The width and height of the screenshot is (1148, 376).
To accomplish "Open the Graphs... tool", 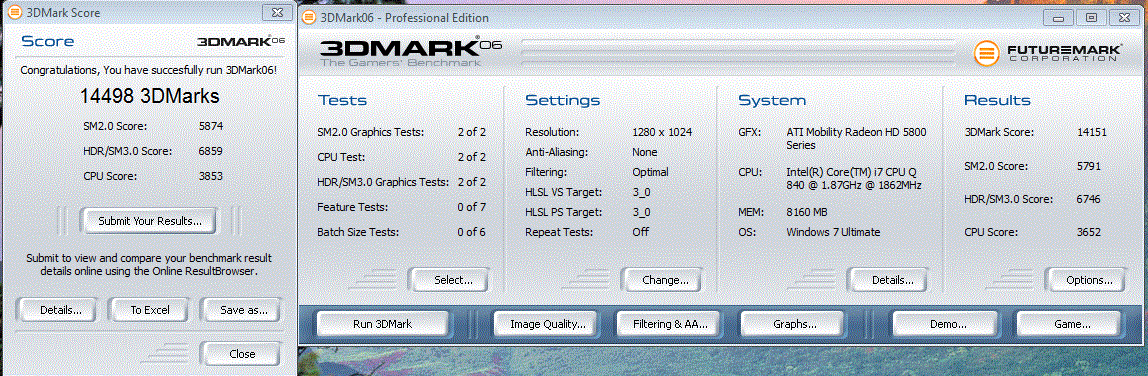I will click(794, 323).
